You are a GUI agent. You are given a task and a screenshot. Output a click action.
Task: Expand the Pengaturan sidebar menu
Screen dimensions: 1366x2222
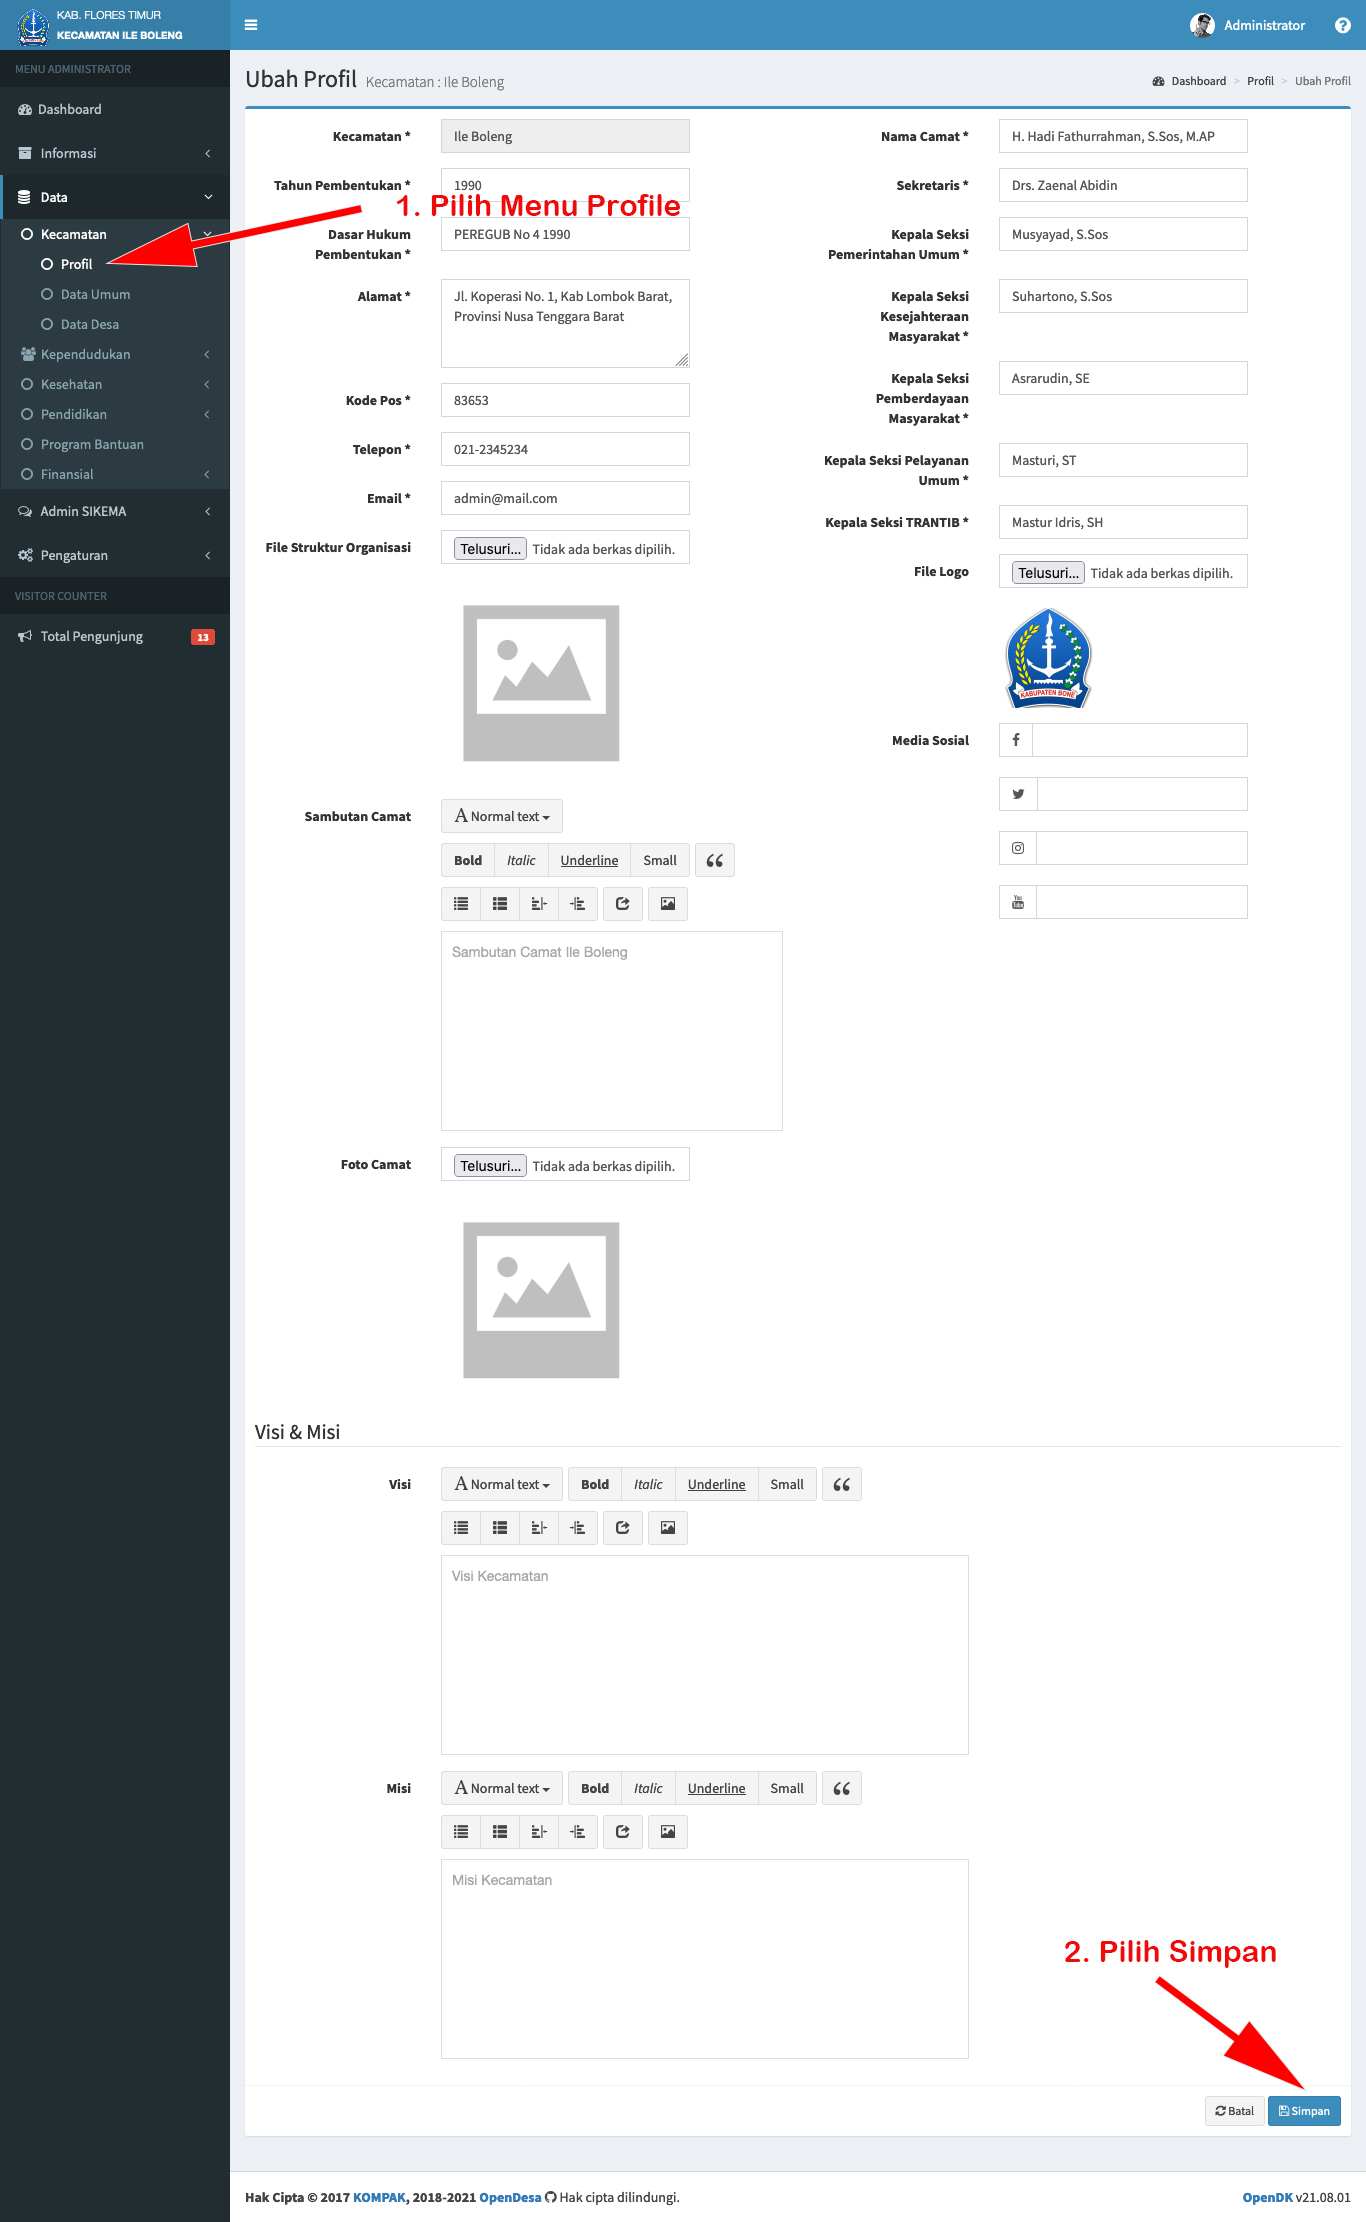coord(115,555)
